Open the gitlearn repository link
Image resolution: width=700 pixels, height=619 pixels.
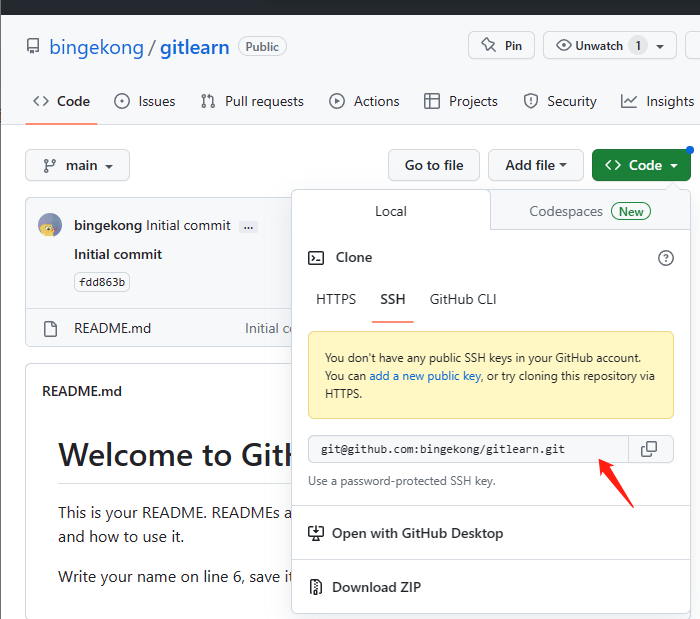195,47
